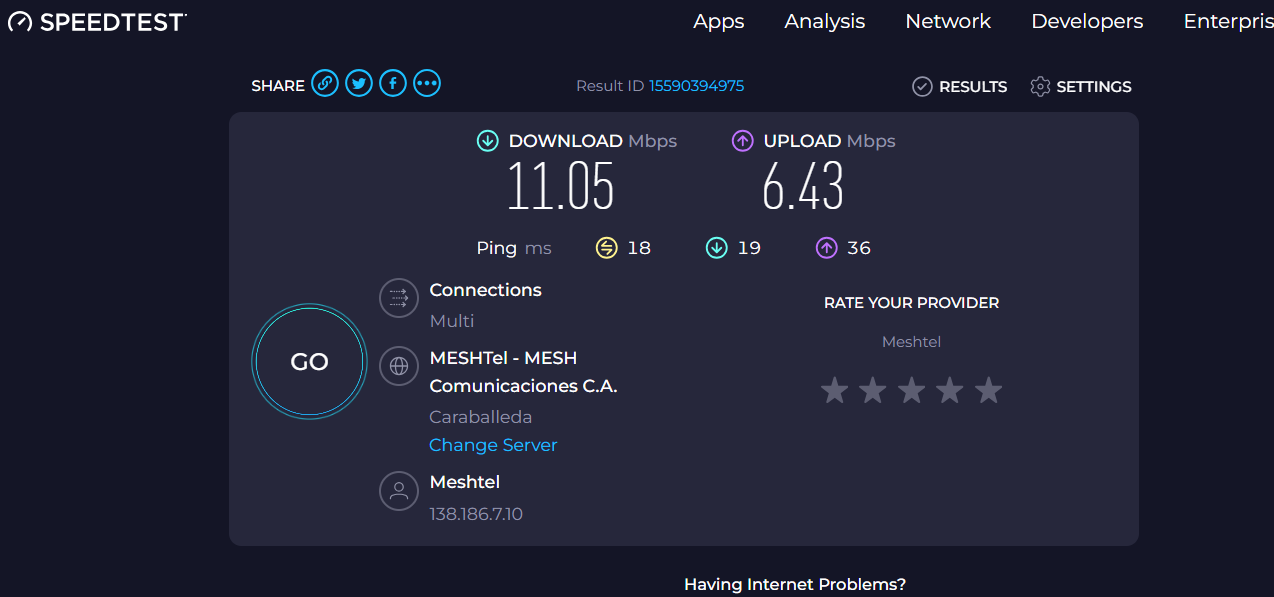Click the Meshtel user profile icon
Screen dimensions: 1274x597
tap(399, 491)
